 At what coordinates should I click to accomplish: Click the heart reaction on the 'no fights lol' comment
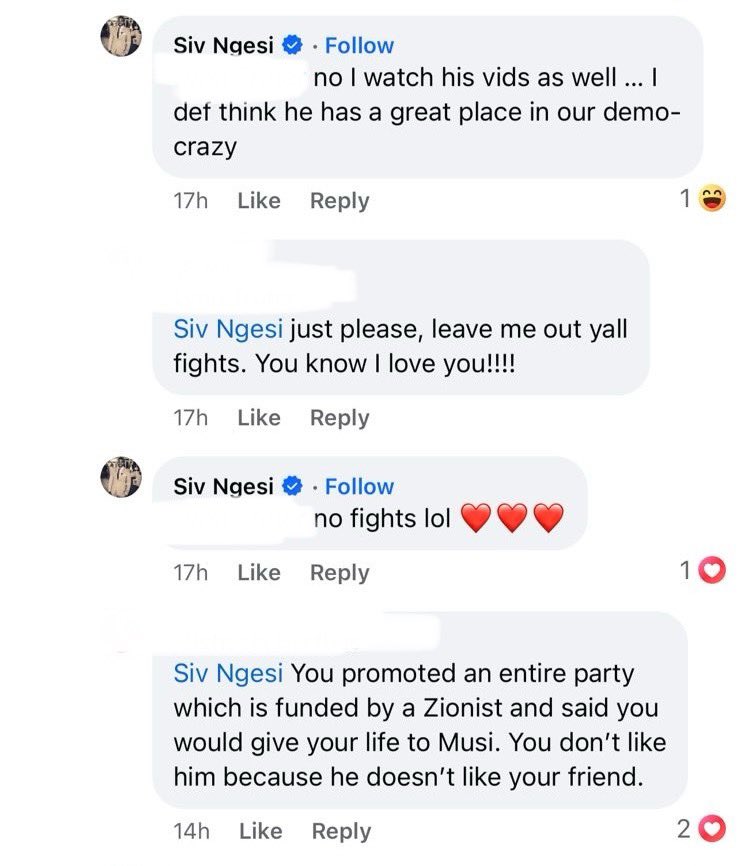[713, 572]
